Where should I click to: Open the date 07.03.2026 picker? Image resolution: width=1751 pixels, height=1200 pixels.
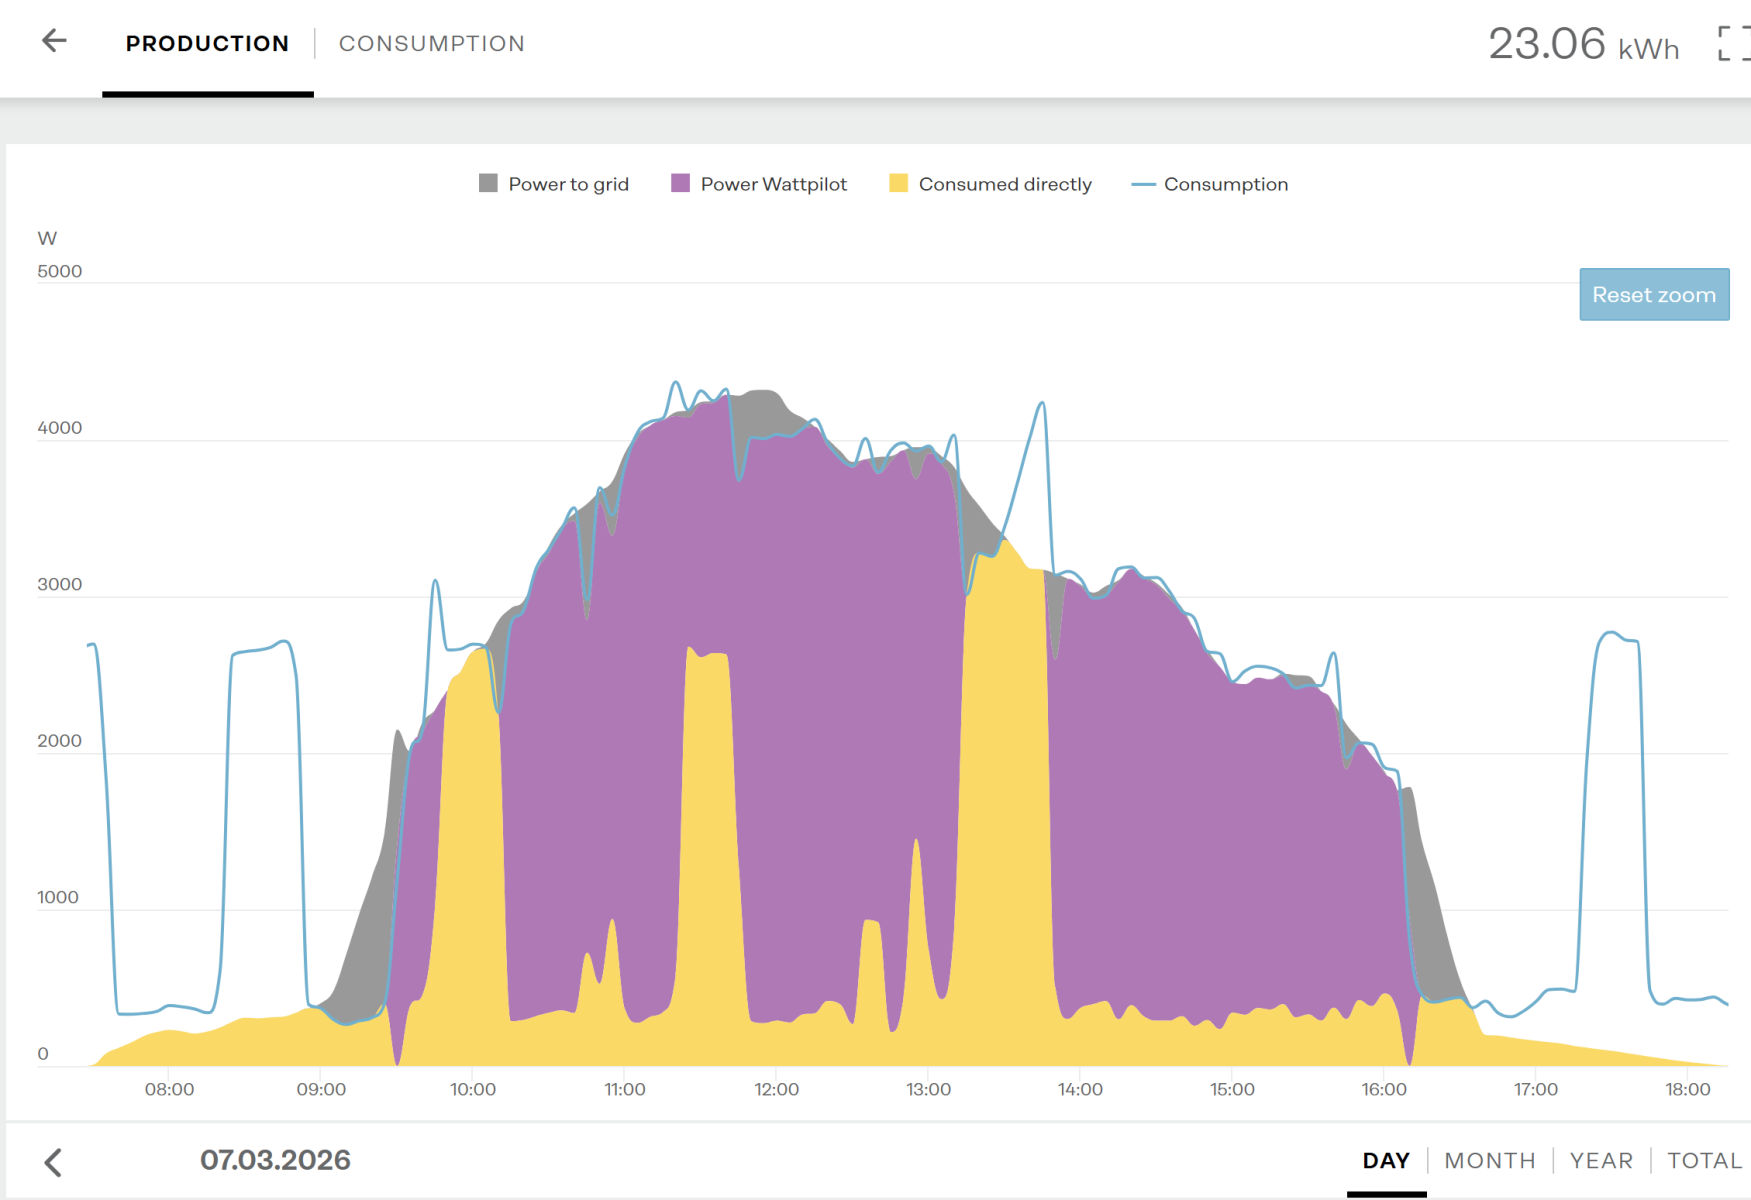coord(275,1160)
